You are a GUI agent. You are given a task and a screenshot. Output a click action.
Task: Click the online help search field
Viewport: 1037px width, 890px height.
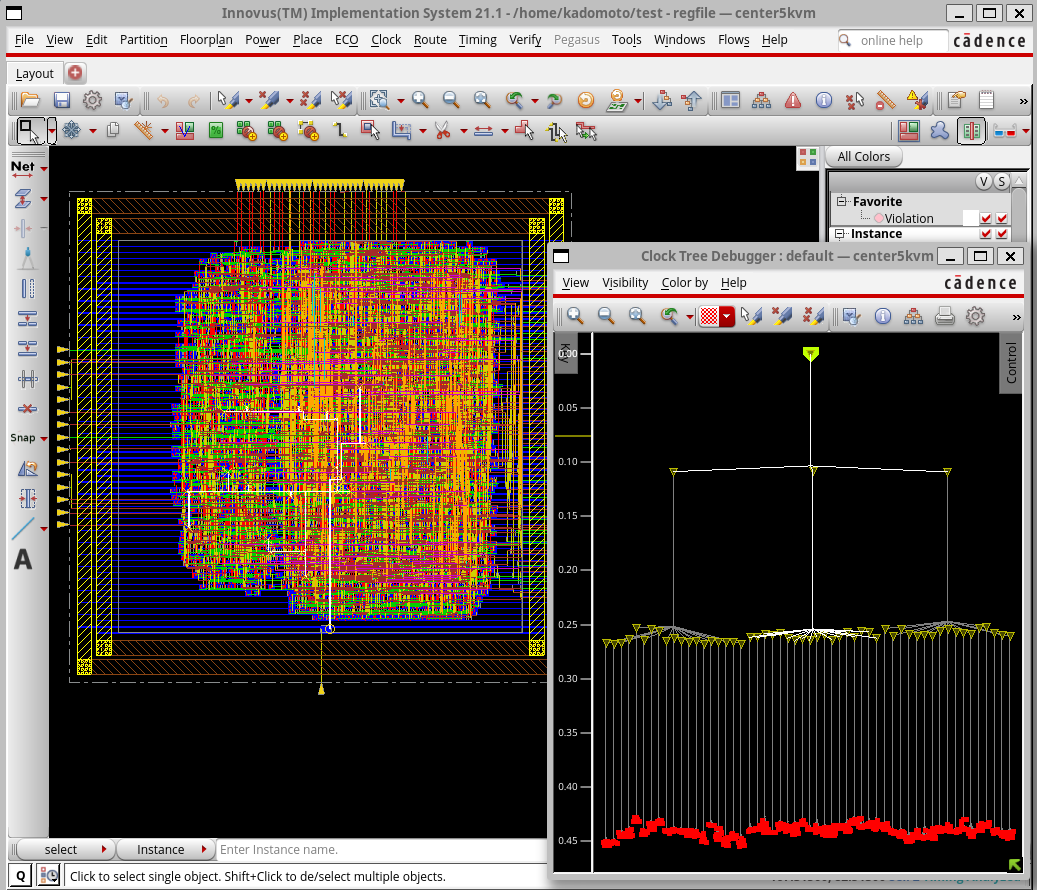[893, 40]
